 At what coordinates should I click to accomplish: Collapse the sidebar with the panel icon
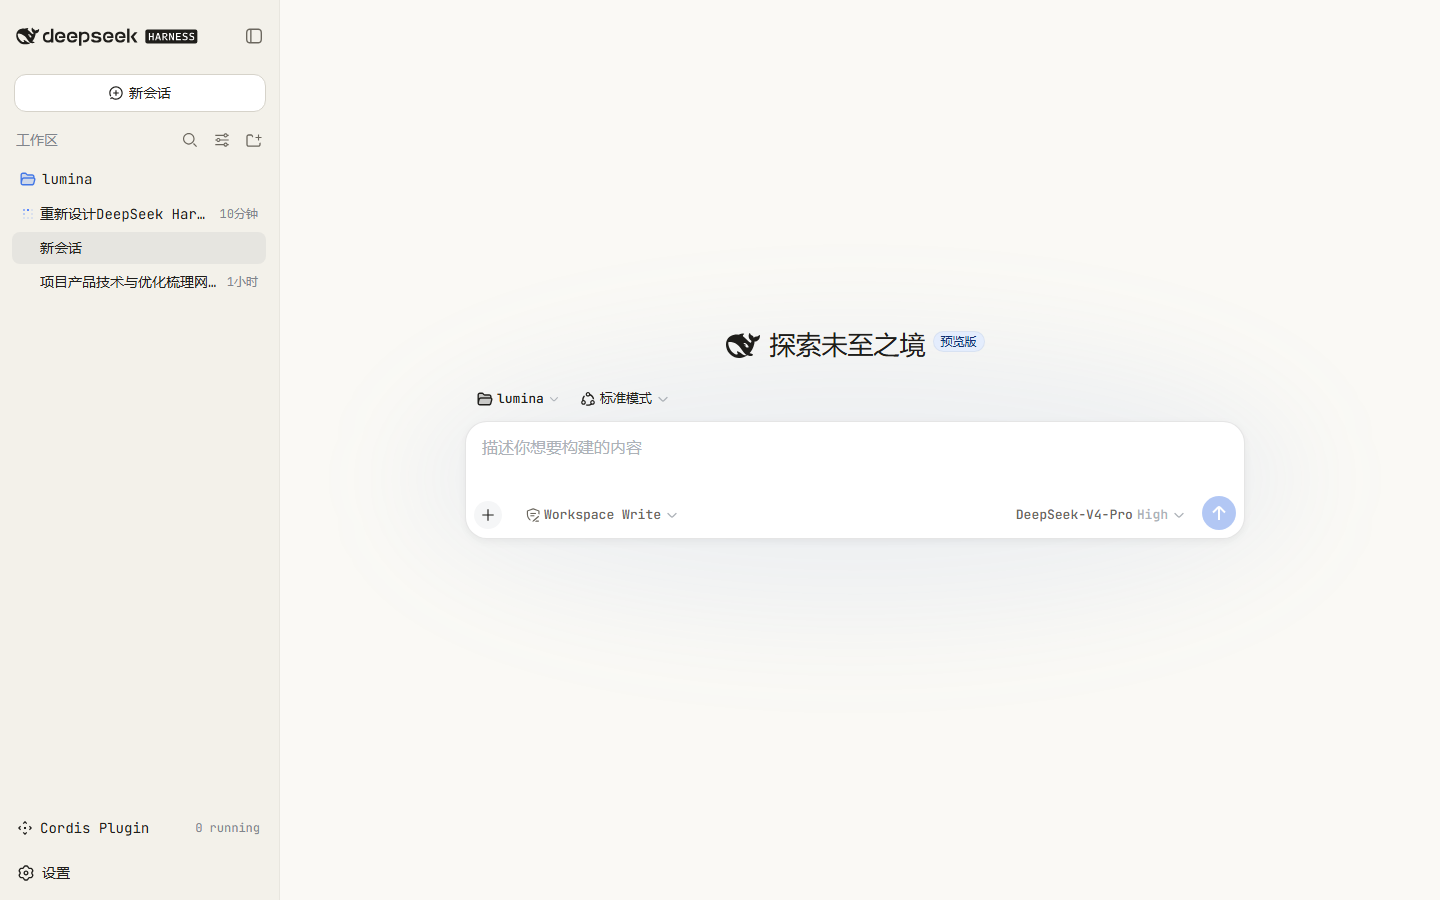(x=254, y=36)
